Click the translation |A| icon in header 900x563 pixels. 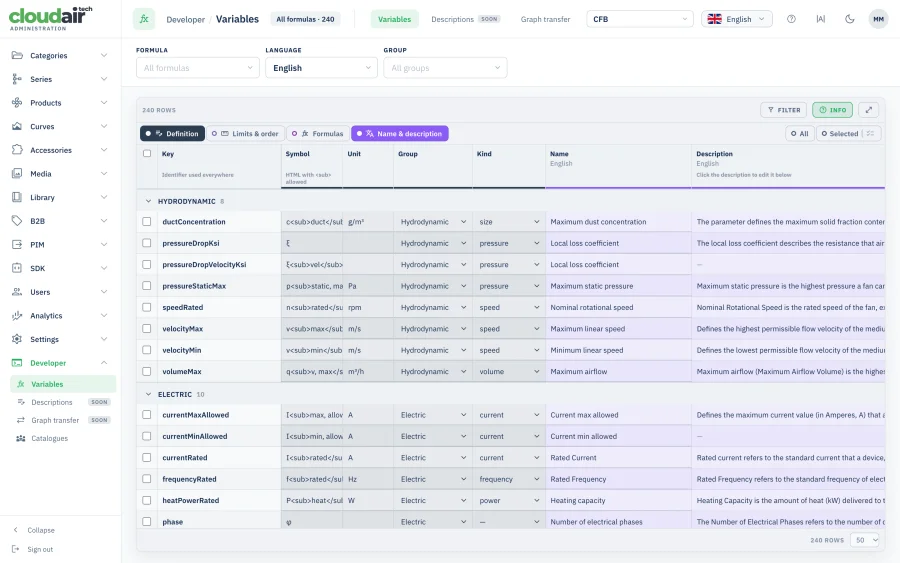click(820, 19)
